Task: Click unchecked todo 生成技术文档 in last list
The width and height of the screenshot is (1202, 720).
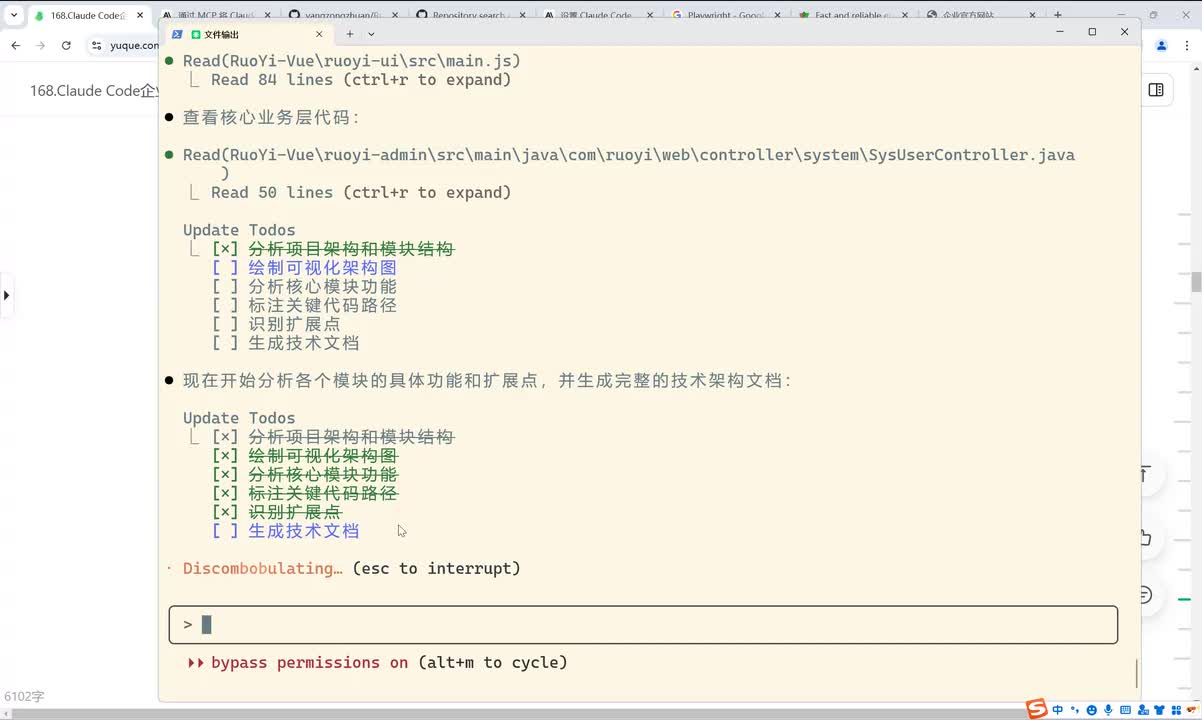Action: [x=303, y=531]
